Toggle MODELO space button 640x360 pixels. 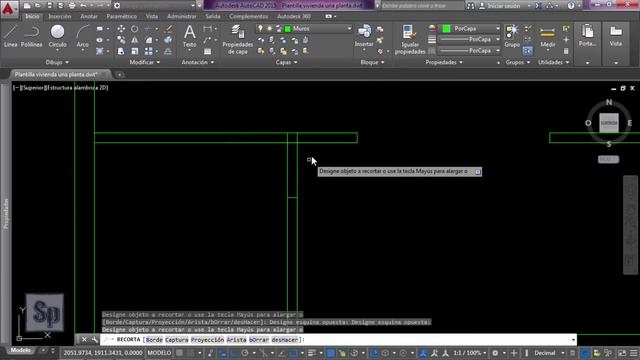click(159, 353)
